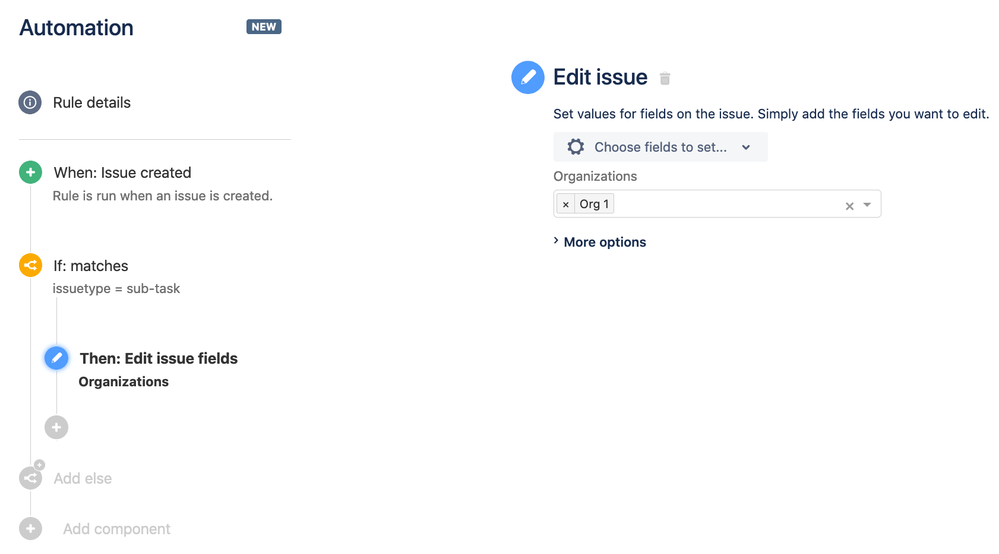Click the green Issue created trigger icon
Image resolution: width=999 pixels, height=554 pixels.
click(x=31, y=172)
